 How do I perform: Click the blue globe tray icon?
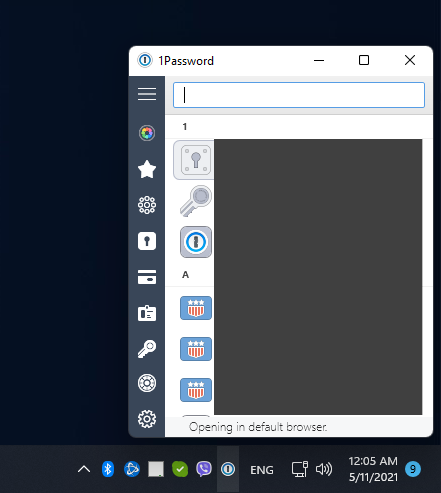pyautogui.click(x=132, y=469)
